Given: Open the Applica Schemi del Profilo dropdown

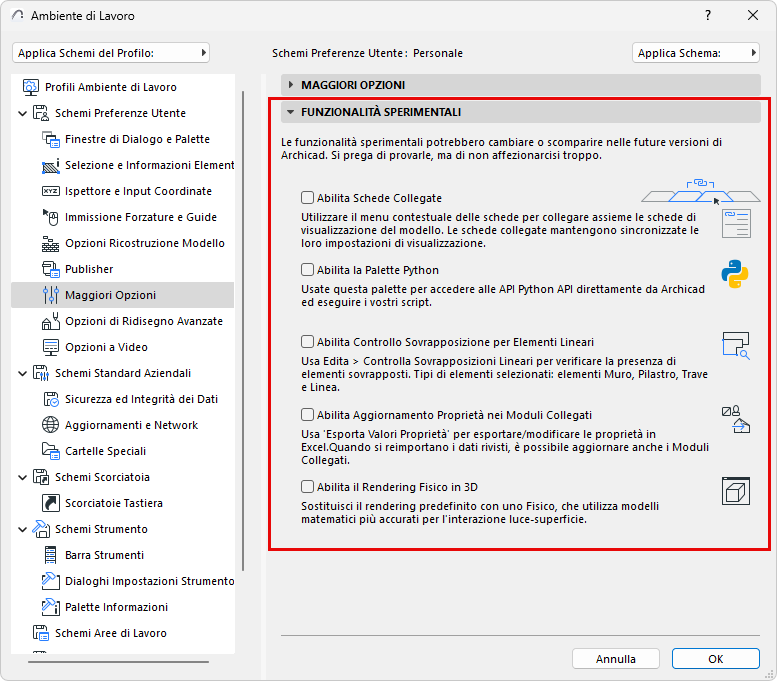Looking at the screenshot, I should click(x=111, y=53).
